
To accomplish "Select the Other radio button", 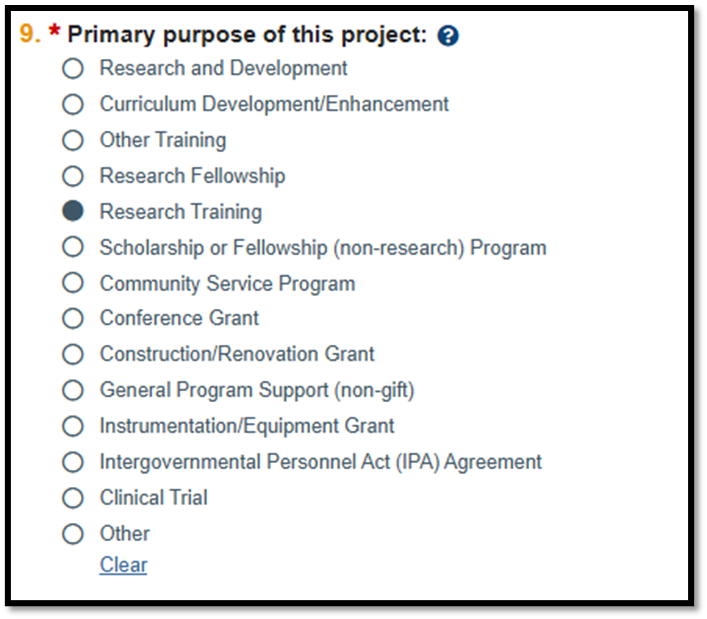I will point(73,534).
